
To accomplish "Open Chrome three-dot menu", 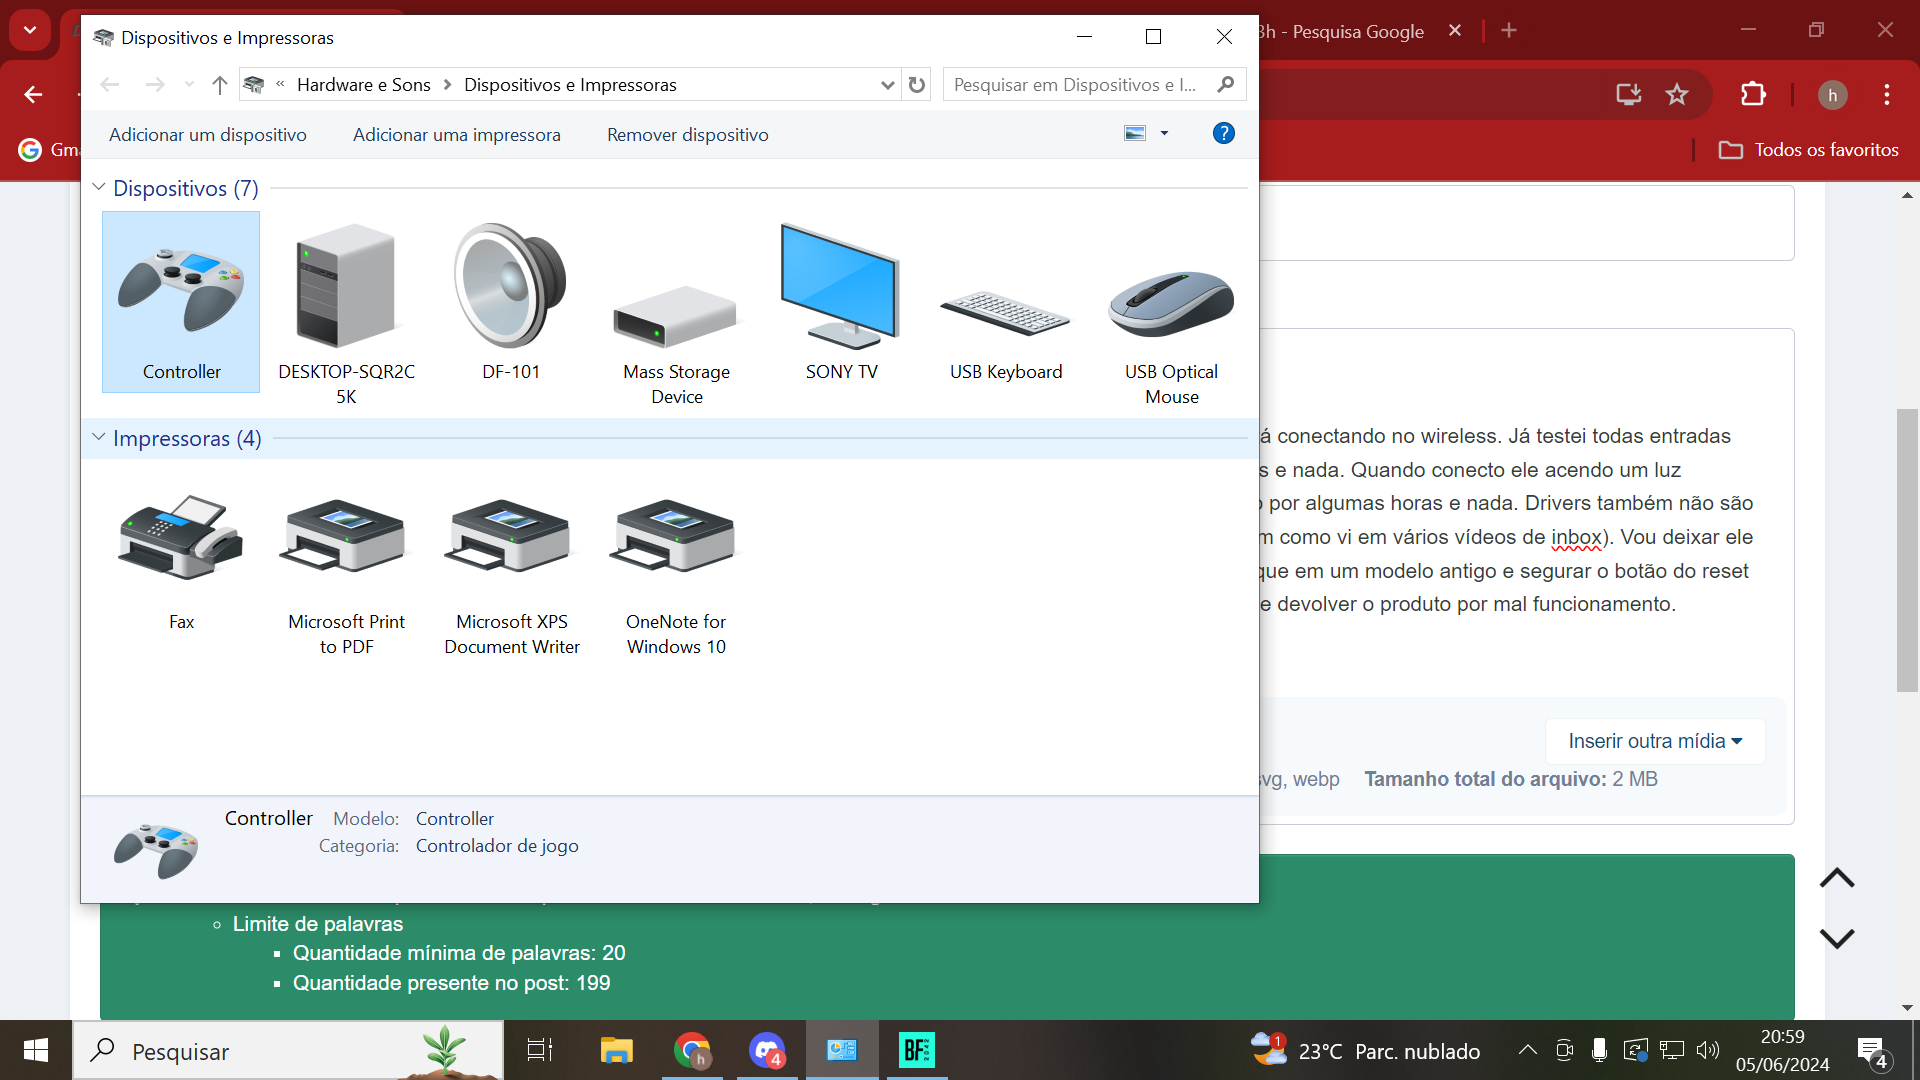I will 1887,95.
